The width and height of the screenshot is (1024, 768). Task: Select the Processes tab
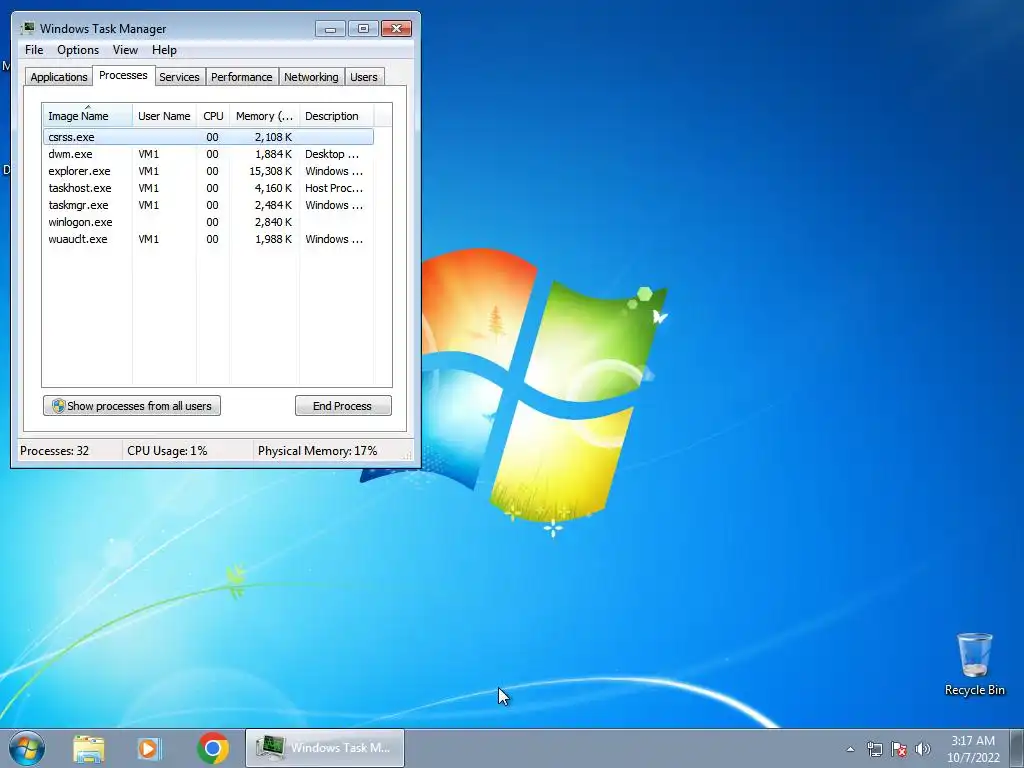click(123, 75)
